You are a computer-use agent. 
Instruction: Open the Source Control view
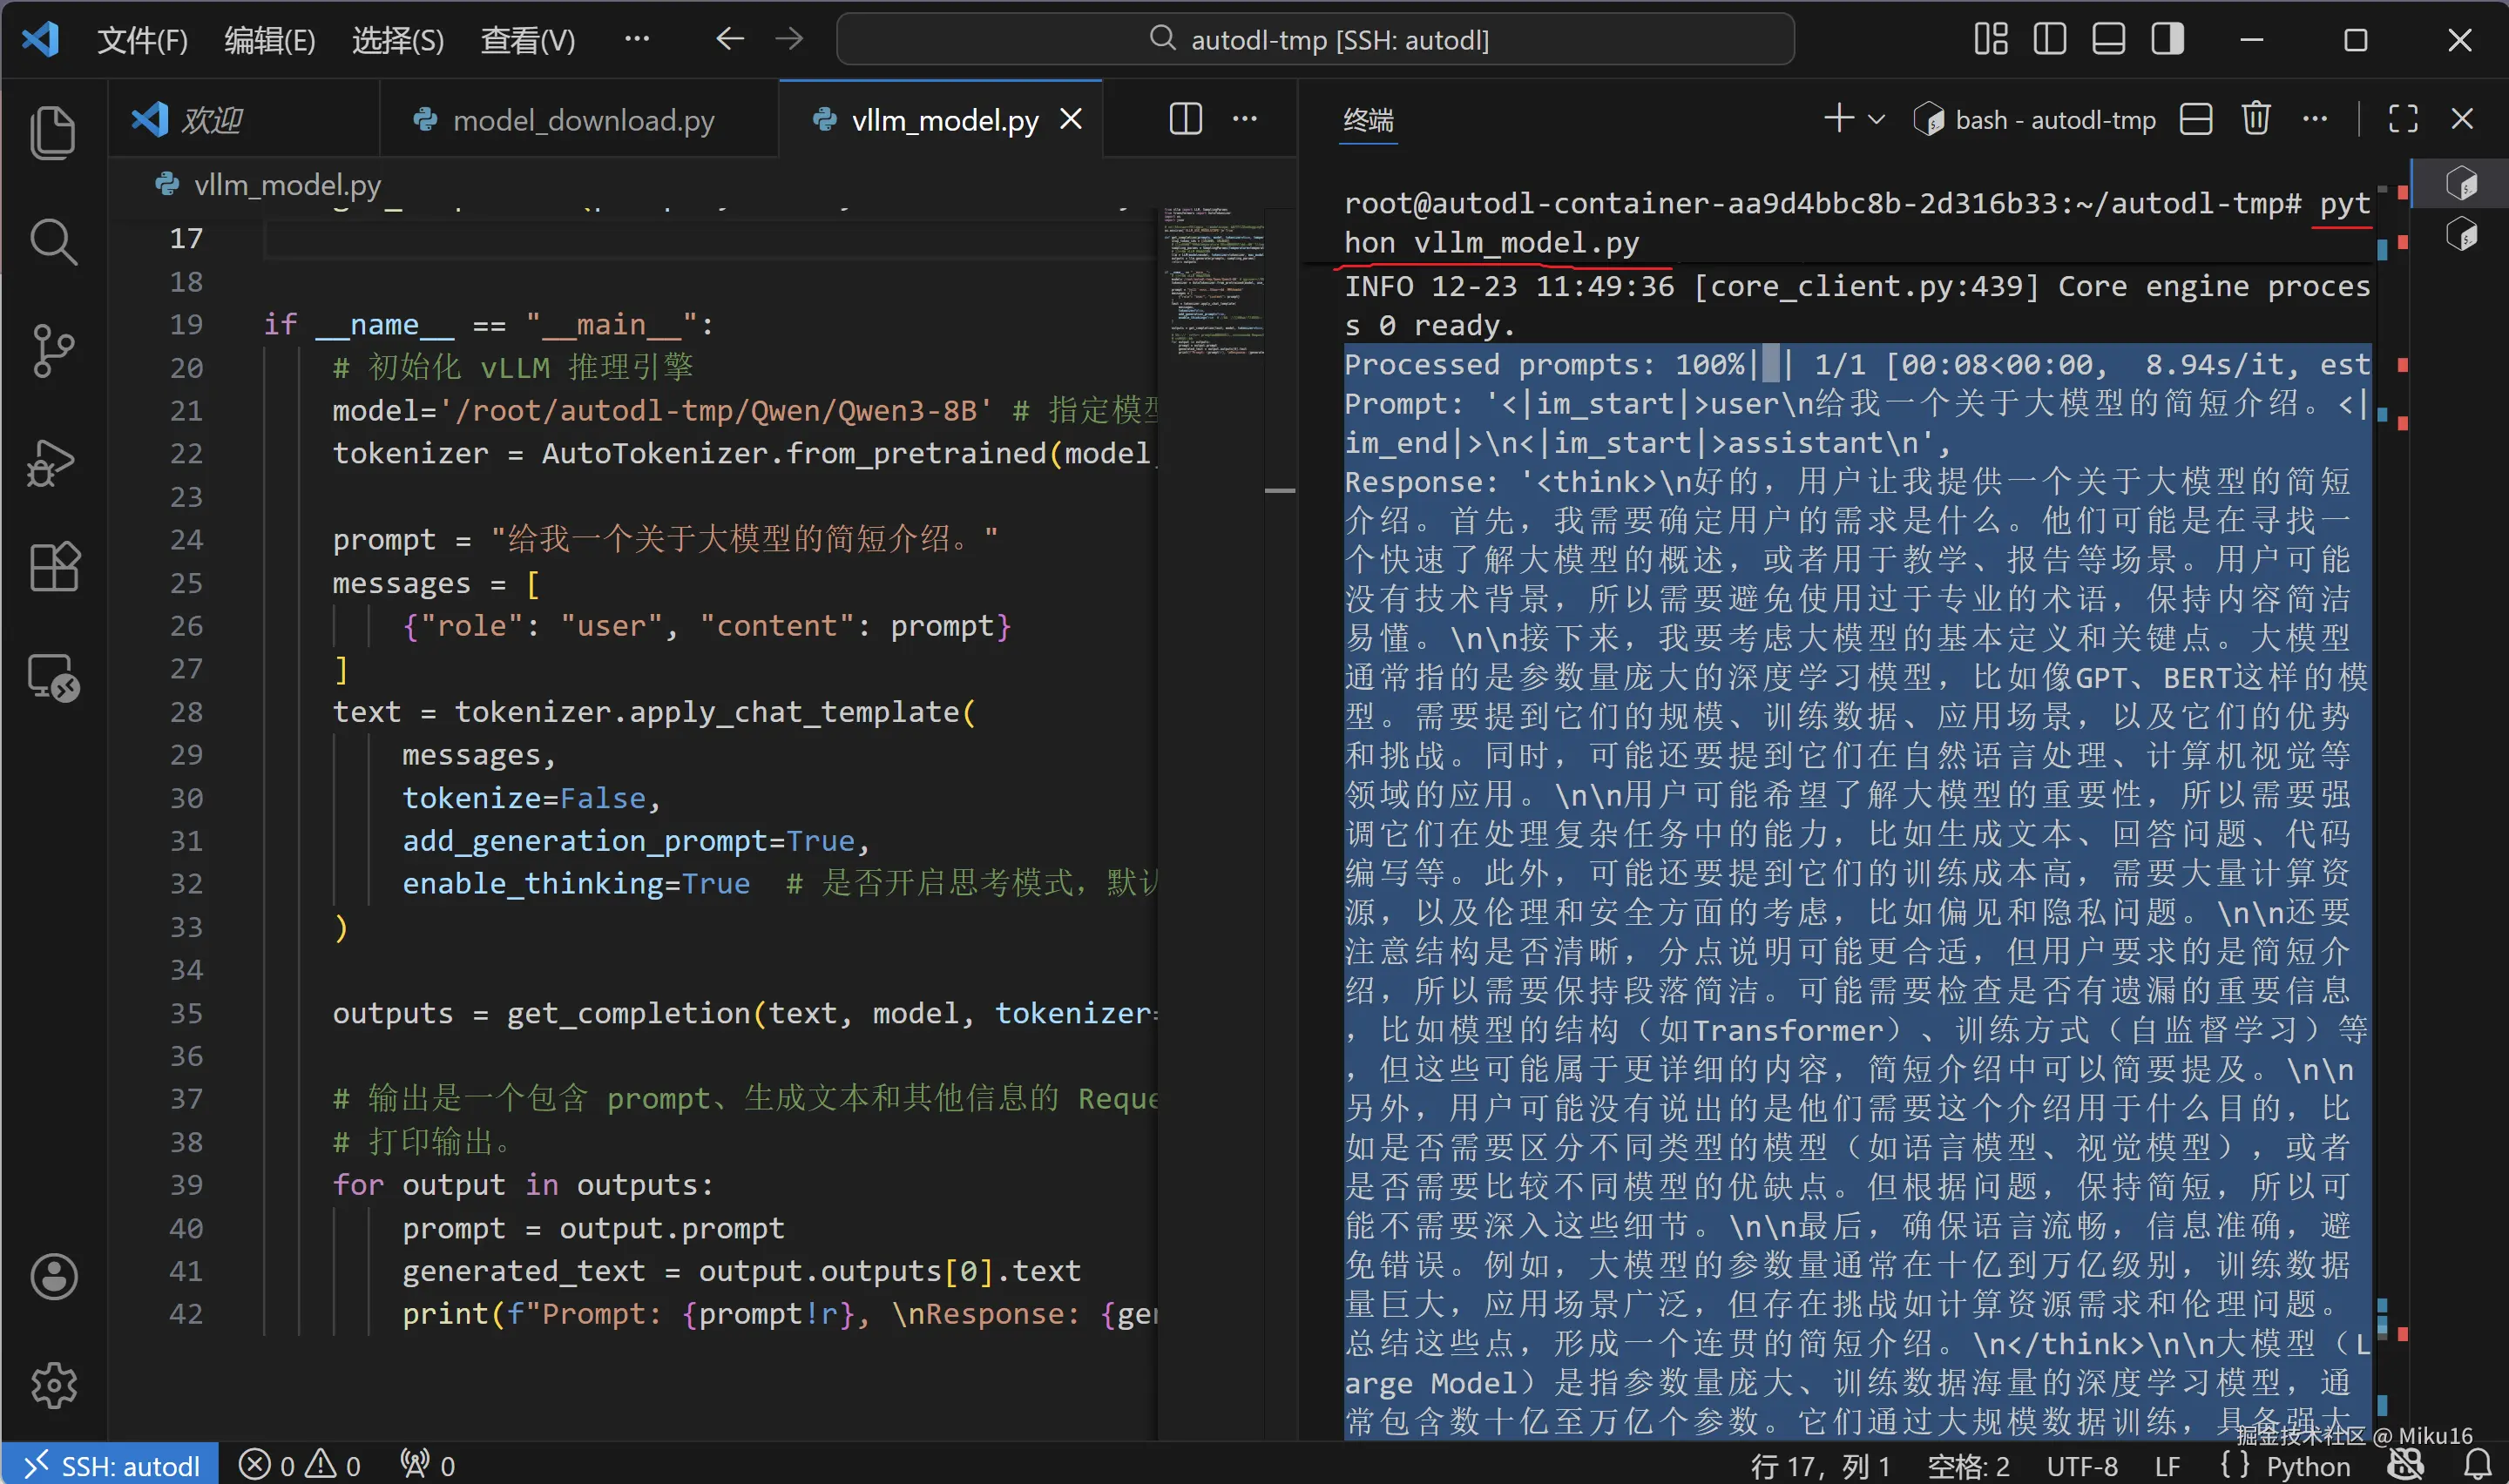point(53,351)
